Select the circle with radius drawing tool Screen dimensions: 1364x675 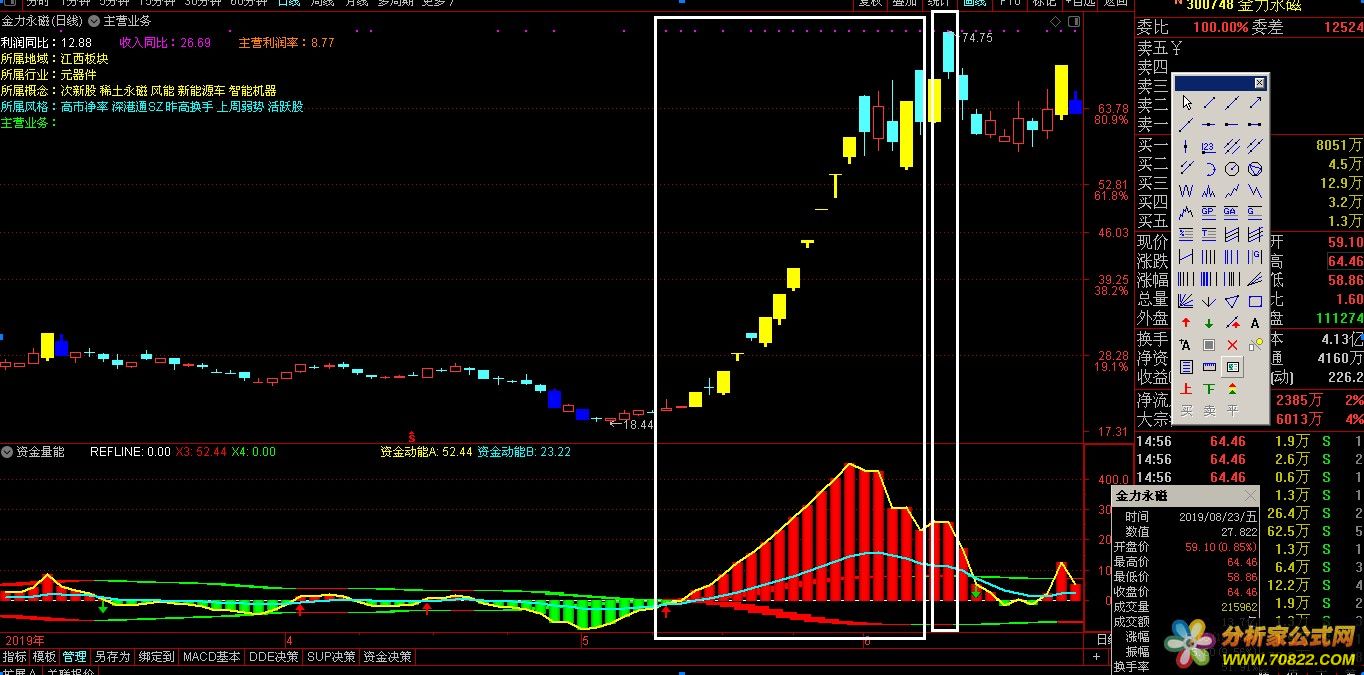pyautogui.click(x=1232, y=169)
